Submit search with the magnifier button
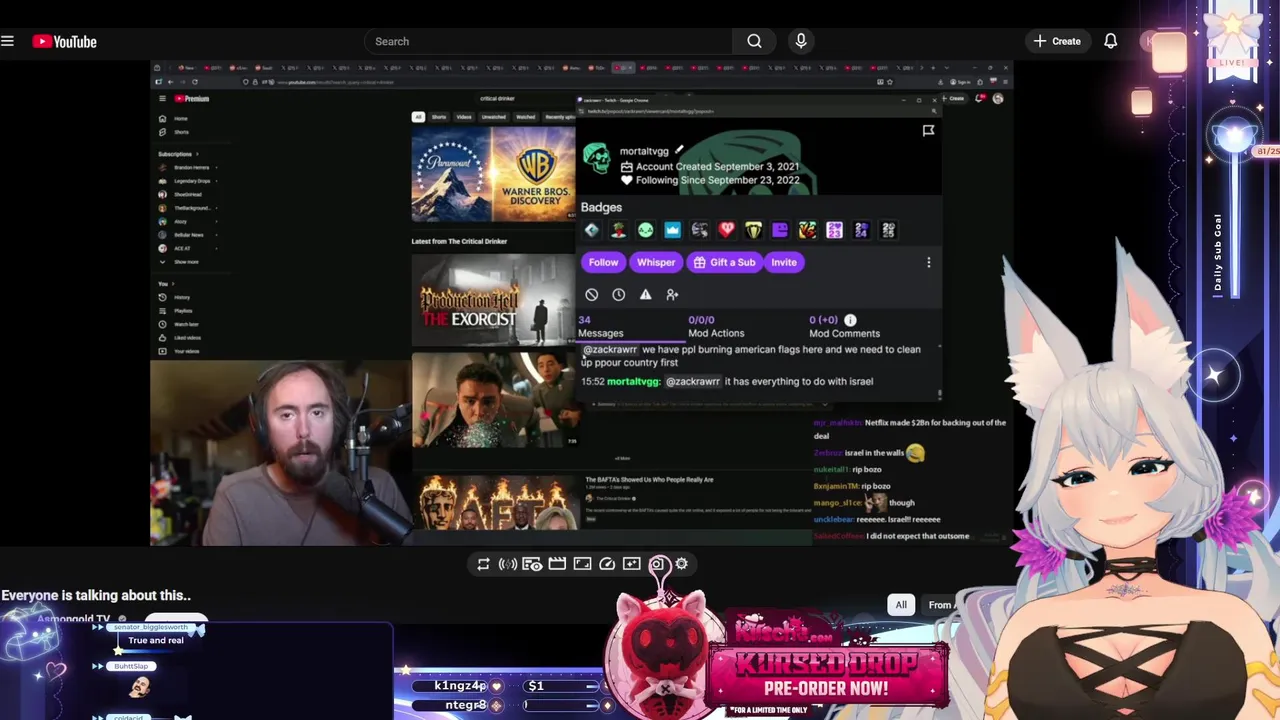Viewport: 1280px width, 720px height. [754, 41]
